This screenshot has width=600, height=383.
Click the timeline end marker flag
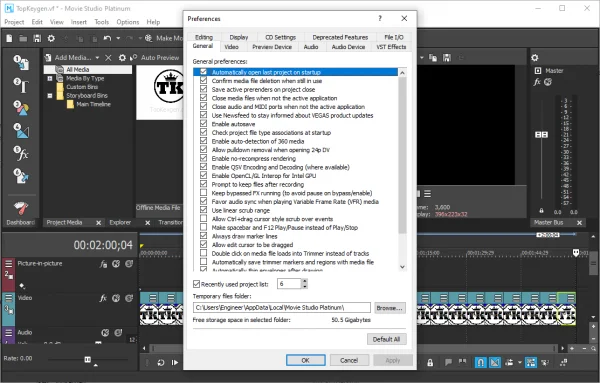576,253
